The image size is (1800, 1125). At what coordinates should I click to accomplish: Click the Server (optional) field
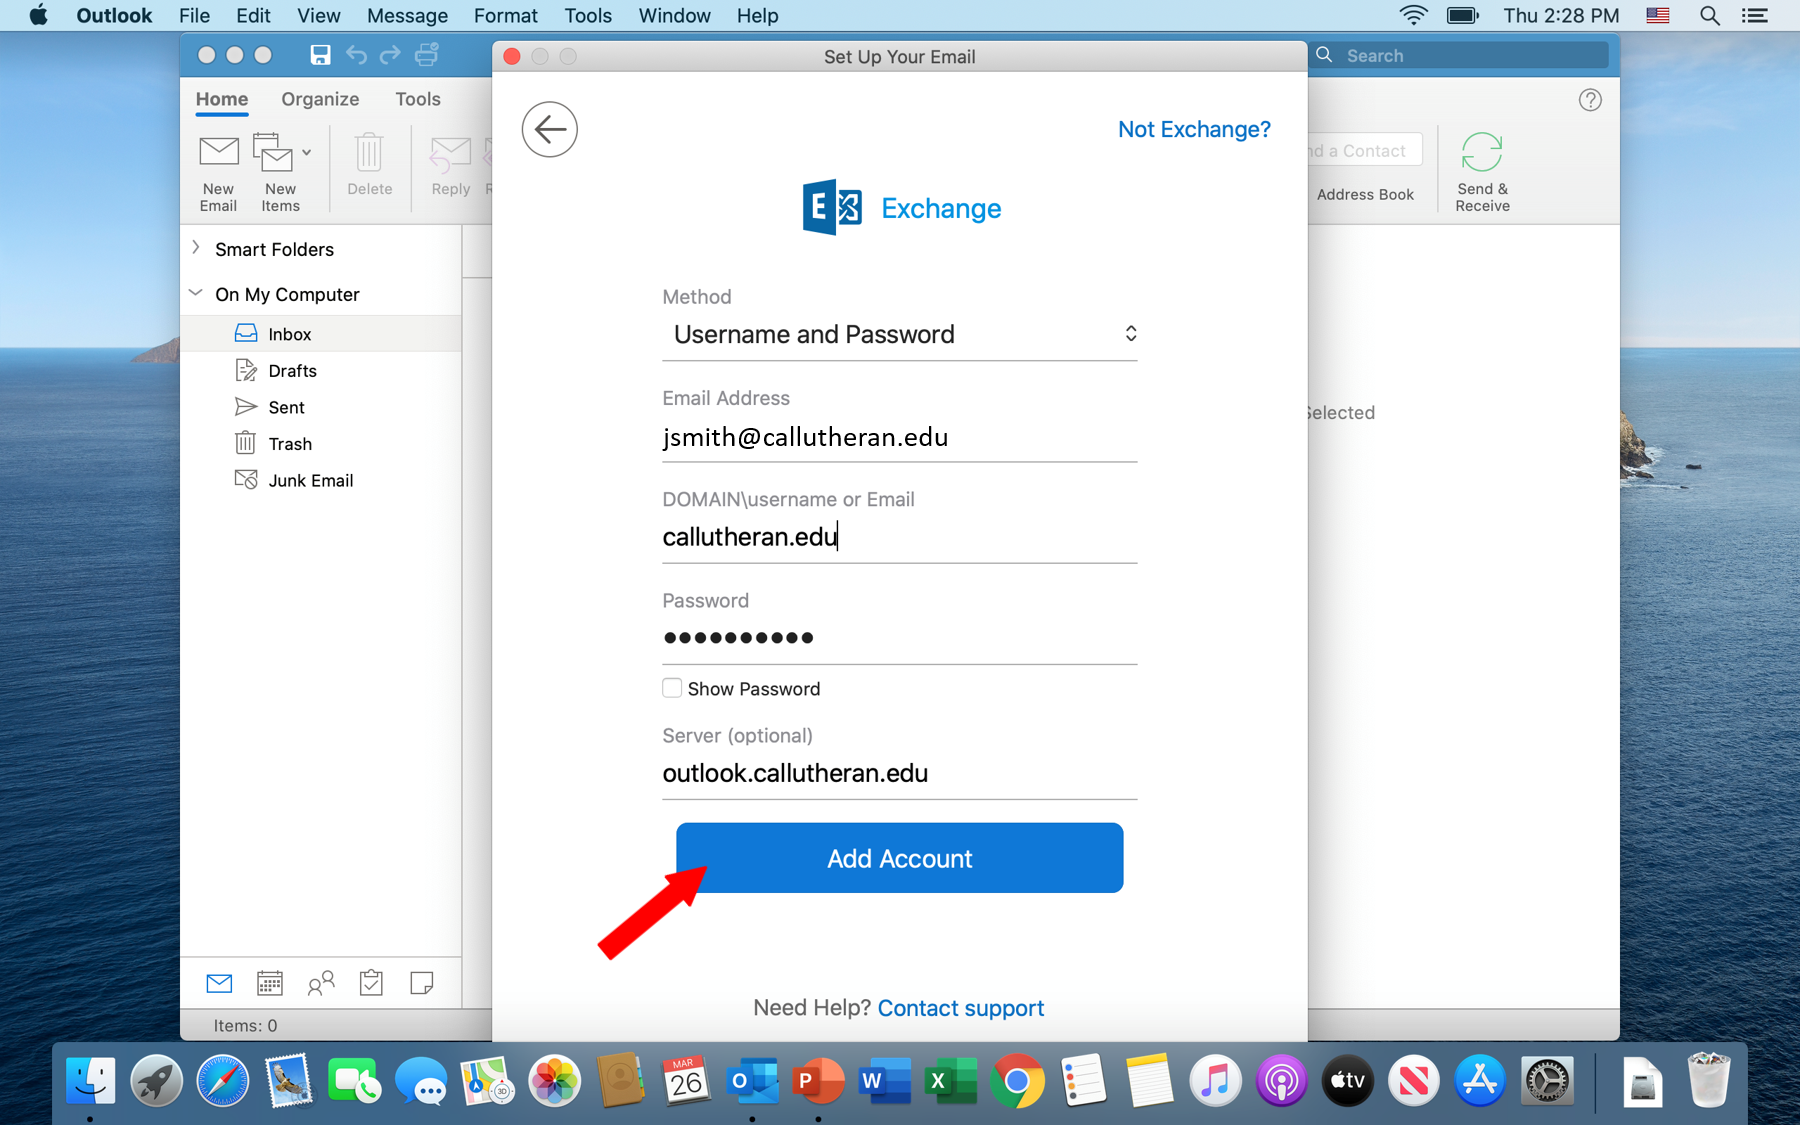tap(900, 773)
